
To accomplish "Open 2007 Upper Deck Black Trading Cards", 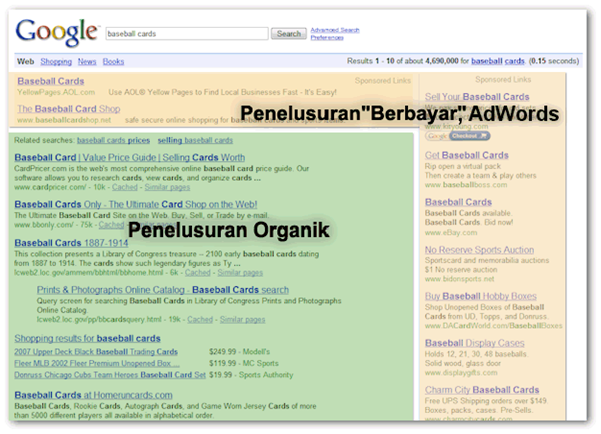I will pyautogui.click(x=96, y=352).
